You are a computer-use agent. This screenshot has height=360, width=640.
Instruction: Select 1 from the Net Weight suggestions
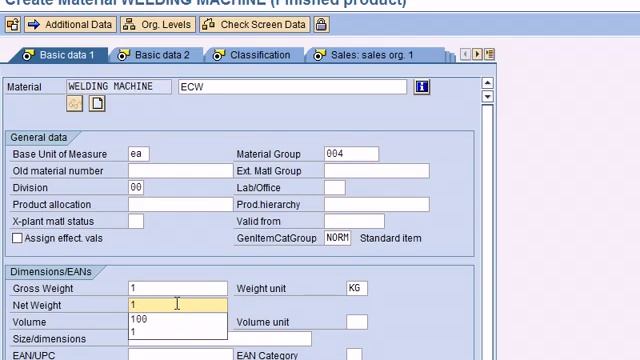coord(178,332)
